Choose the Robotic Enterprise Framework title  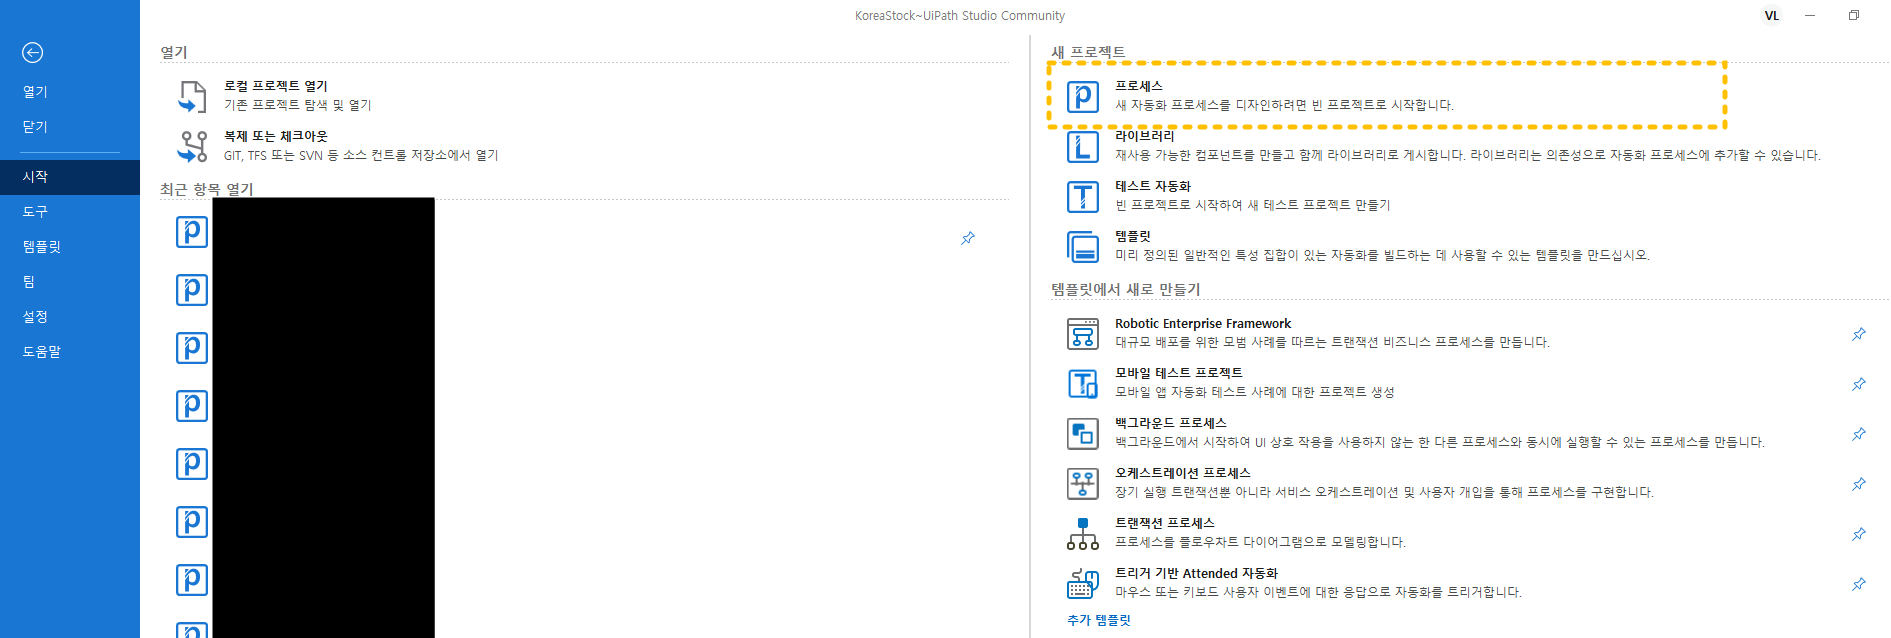[x=1203, y=324]
